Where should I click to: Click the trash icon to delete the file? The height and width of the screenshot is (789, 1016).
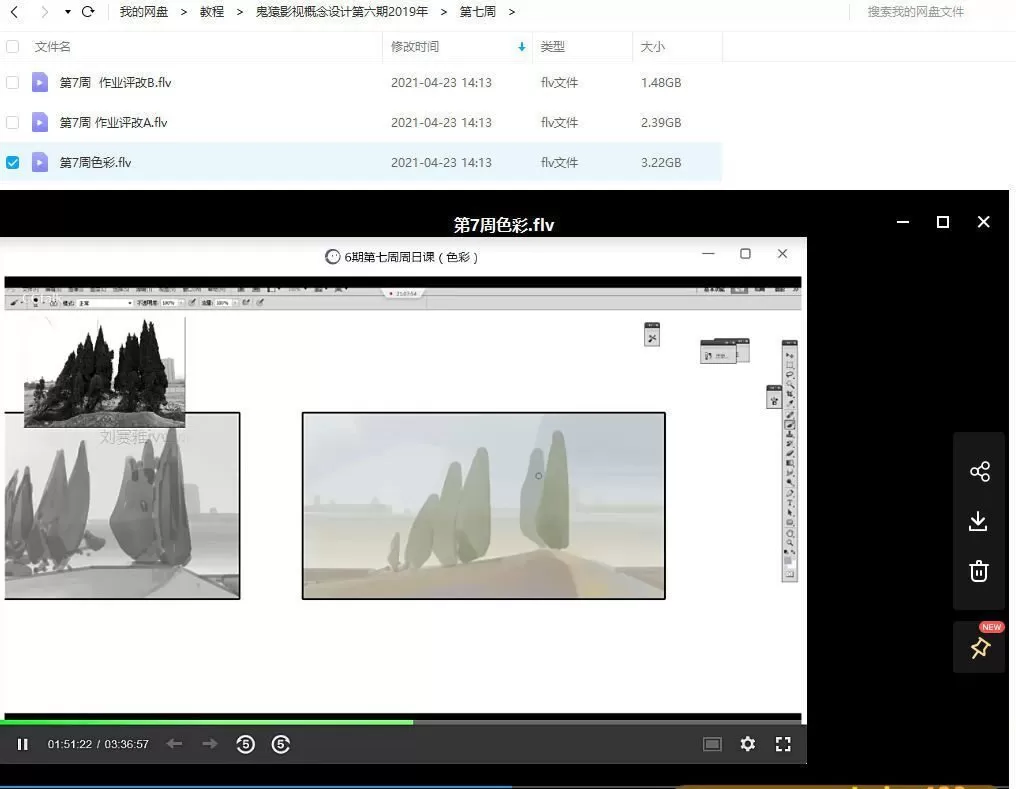coord(979,571)
